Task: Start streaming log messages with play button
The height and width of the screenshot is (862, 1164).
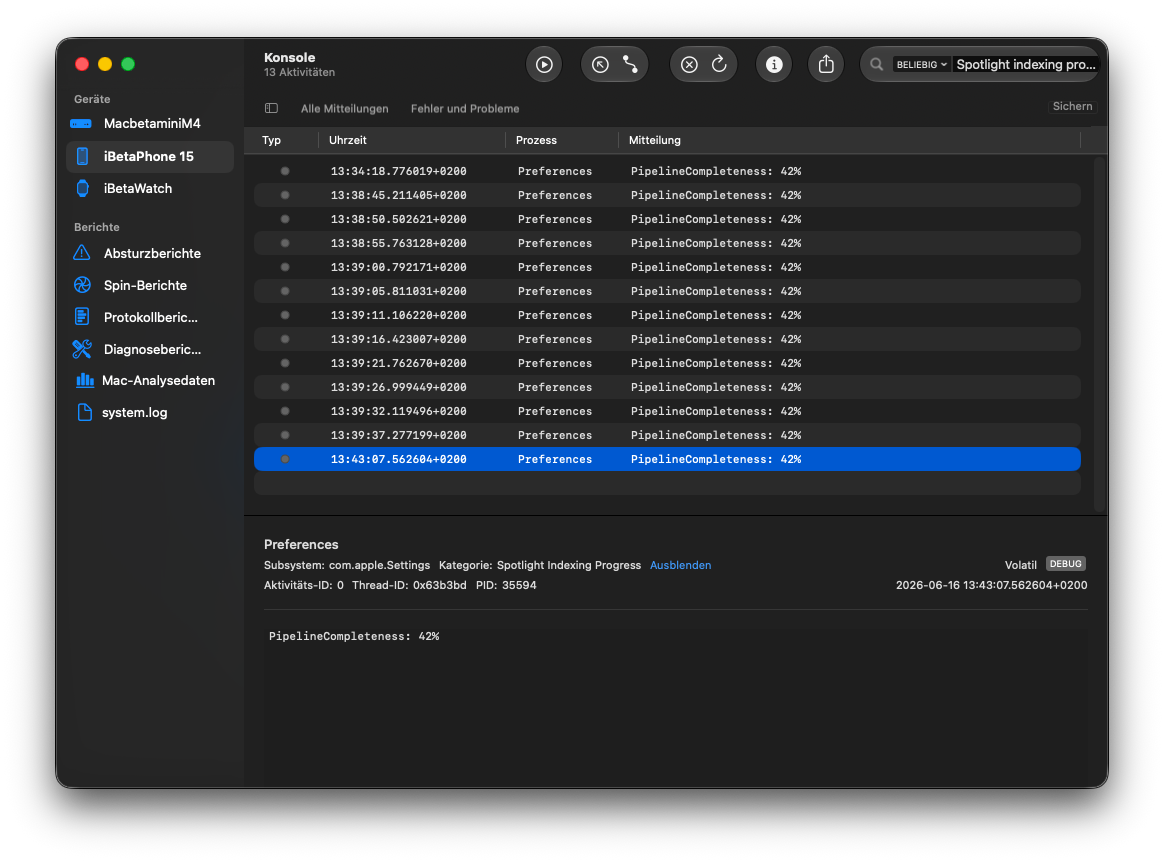Action: tap(544, 65)
